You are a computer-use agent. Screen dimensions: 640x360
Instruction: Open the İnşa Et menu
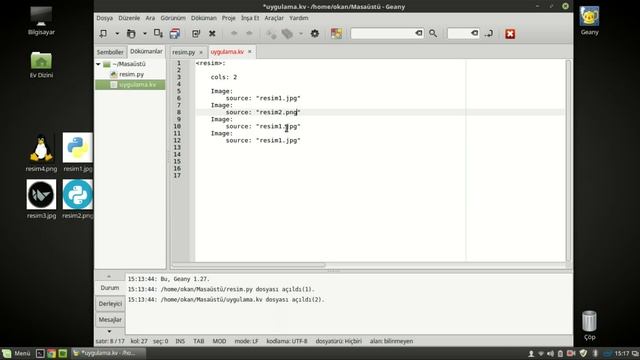(250, 18)
